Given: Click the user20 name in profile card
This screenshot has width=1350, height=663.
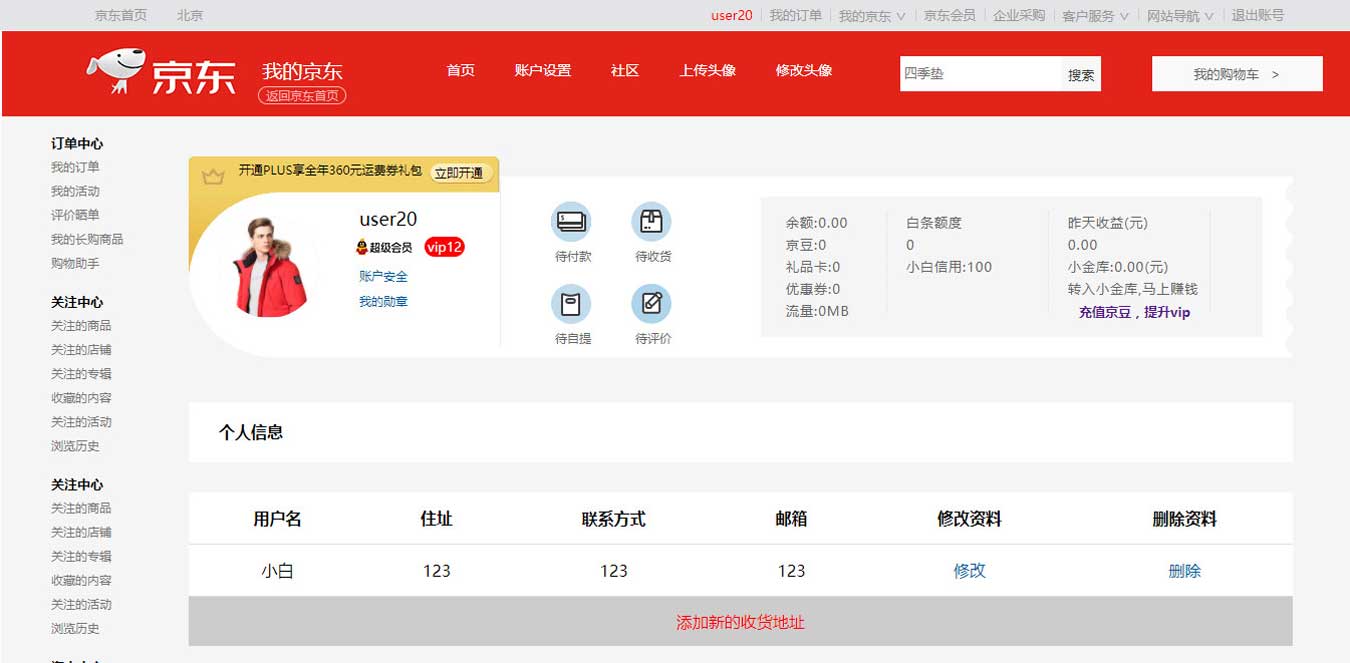Looking at the screenshot, I should [x=388, y=220].
